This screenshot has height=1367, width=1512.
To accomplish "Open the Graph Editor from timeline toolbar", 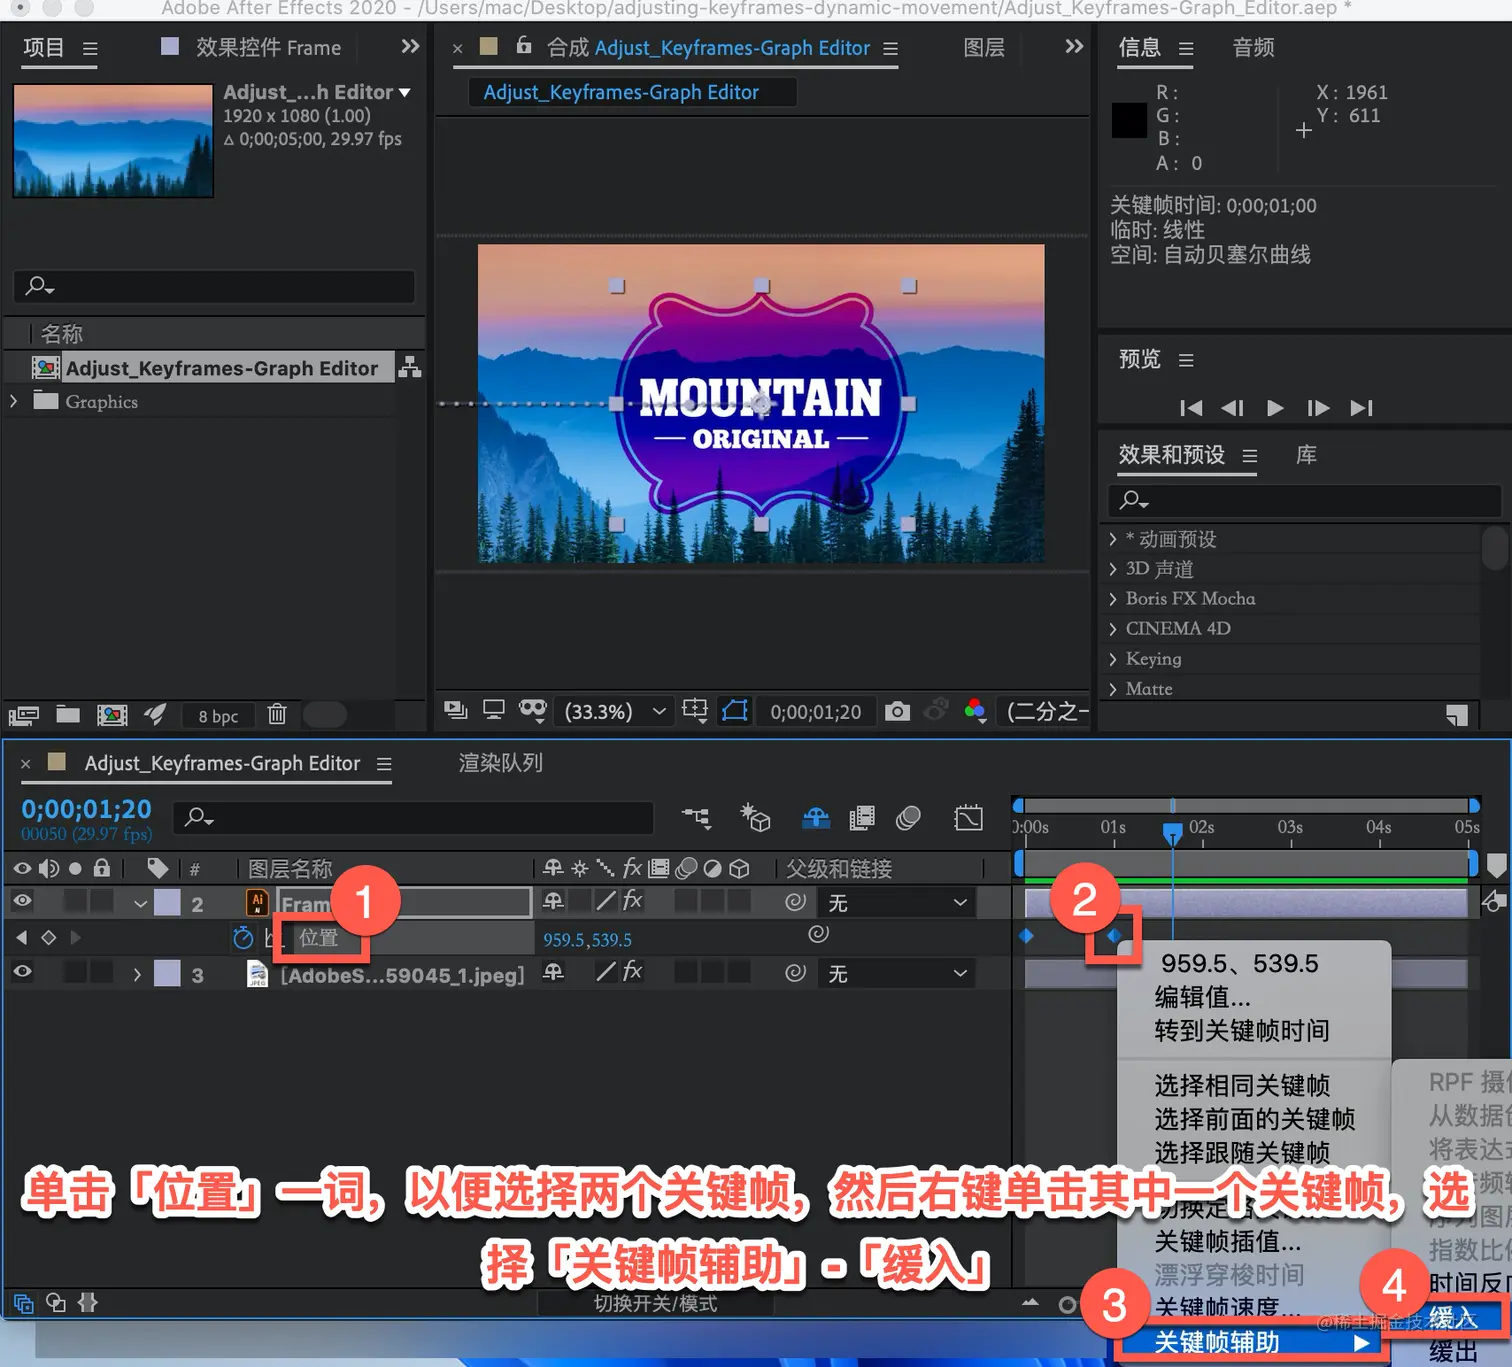I will coord(968,818).
